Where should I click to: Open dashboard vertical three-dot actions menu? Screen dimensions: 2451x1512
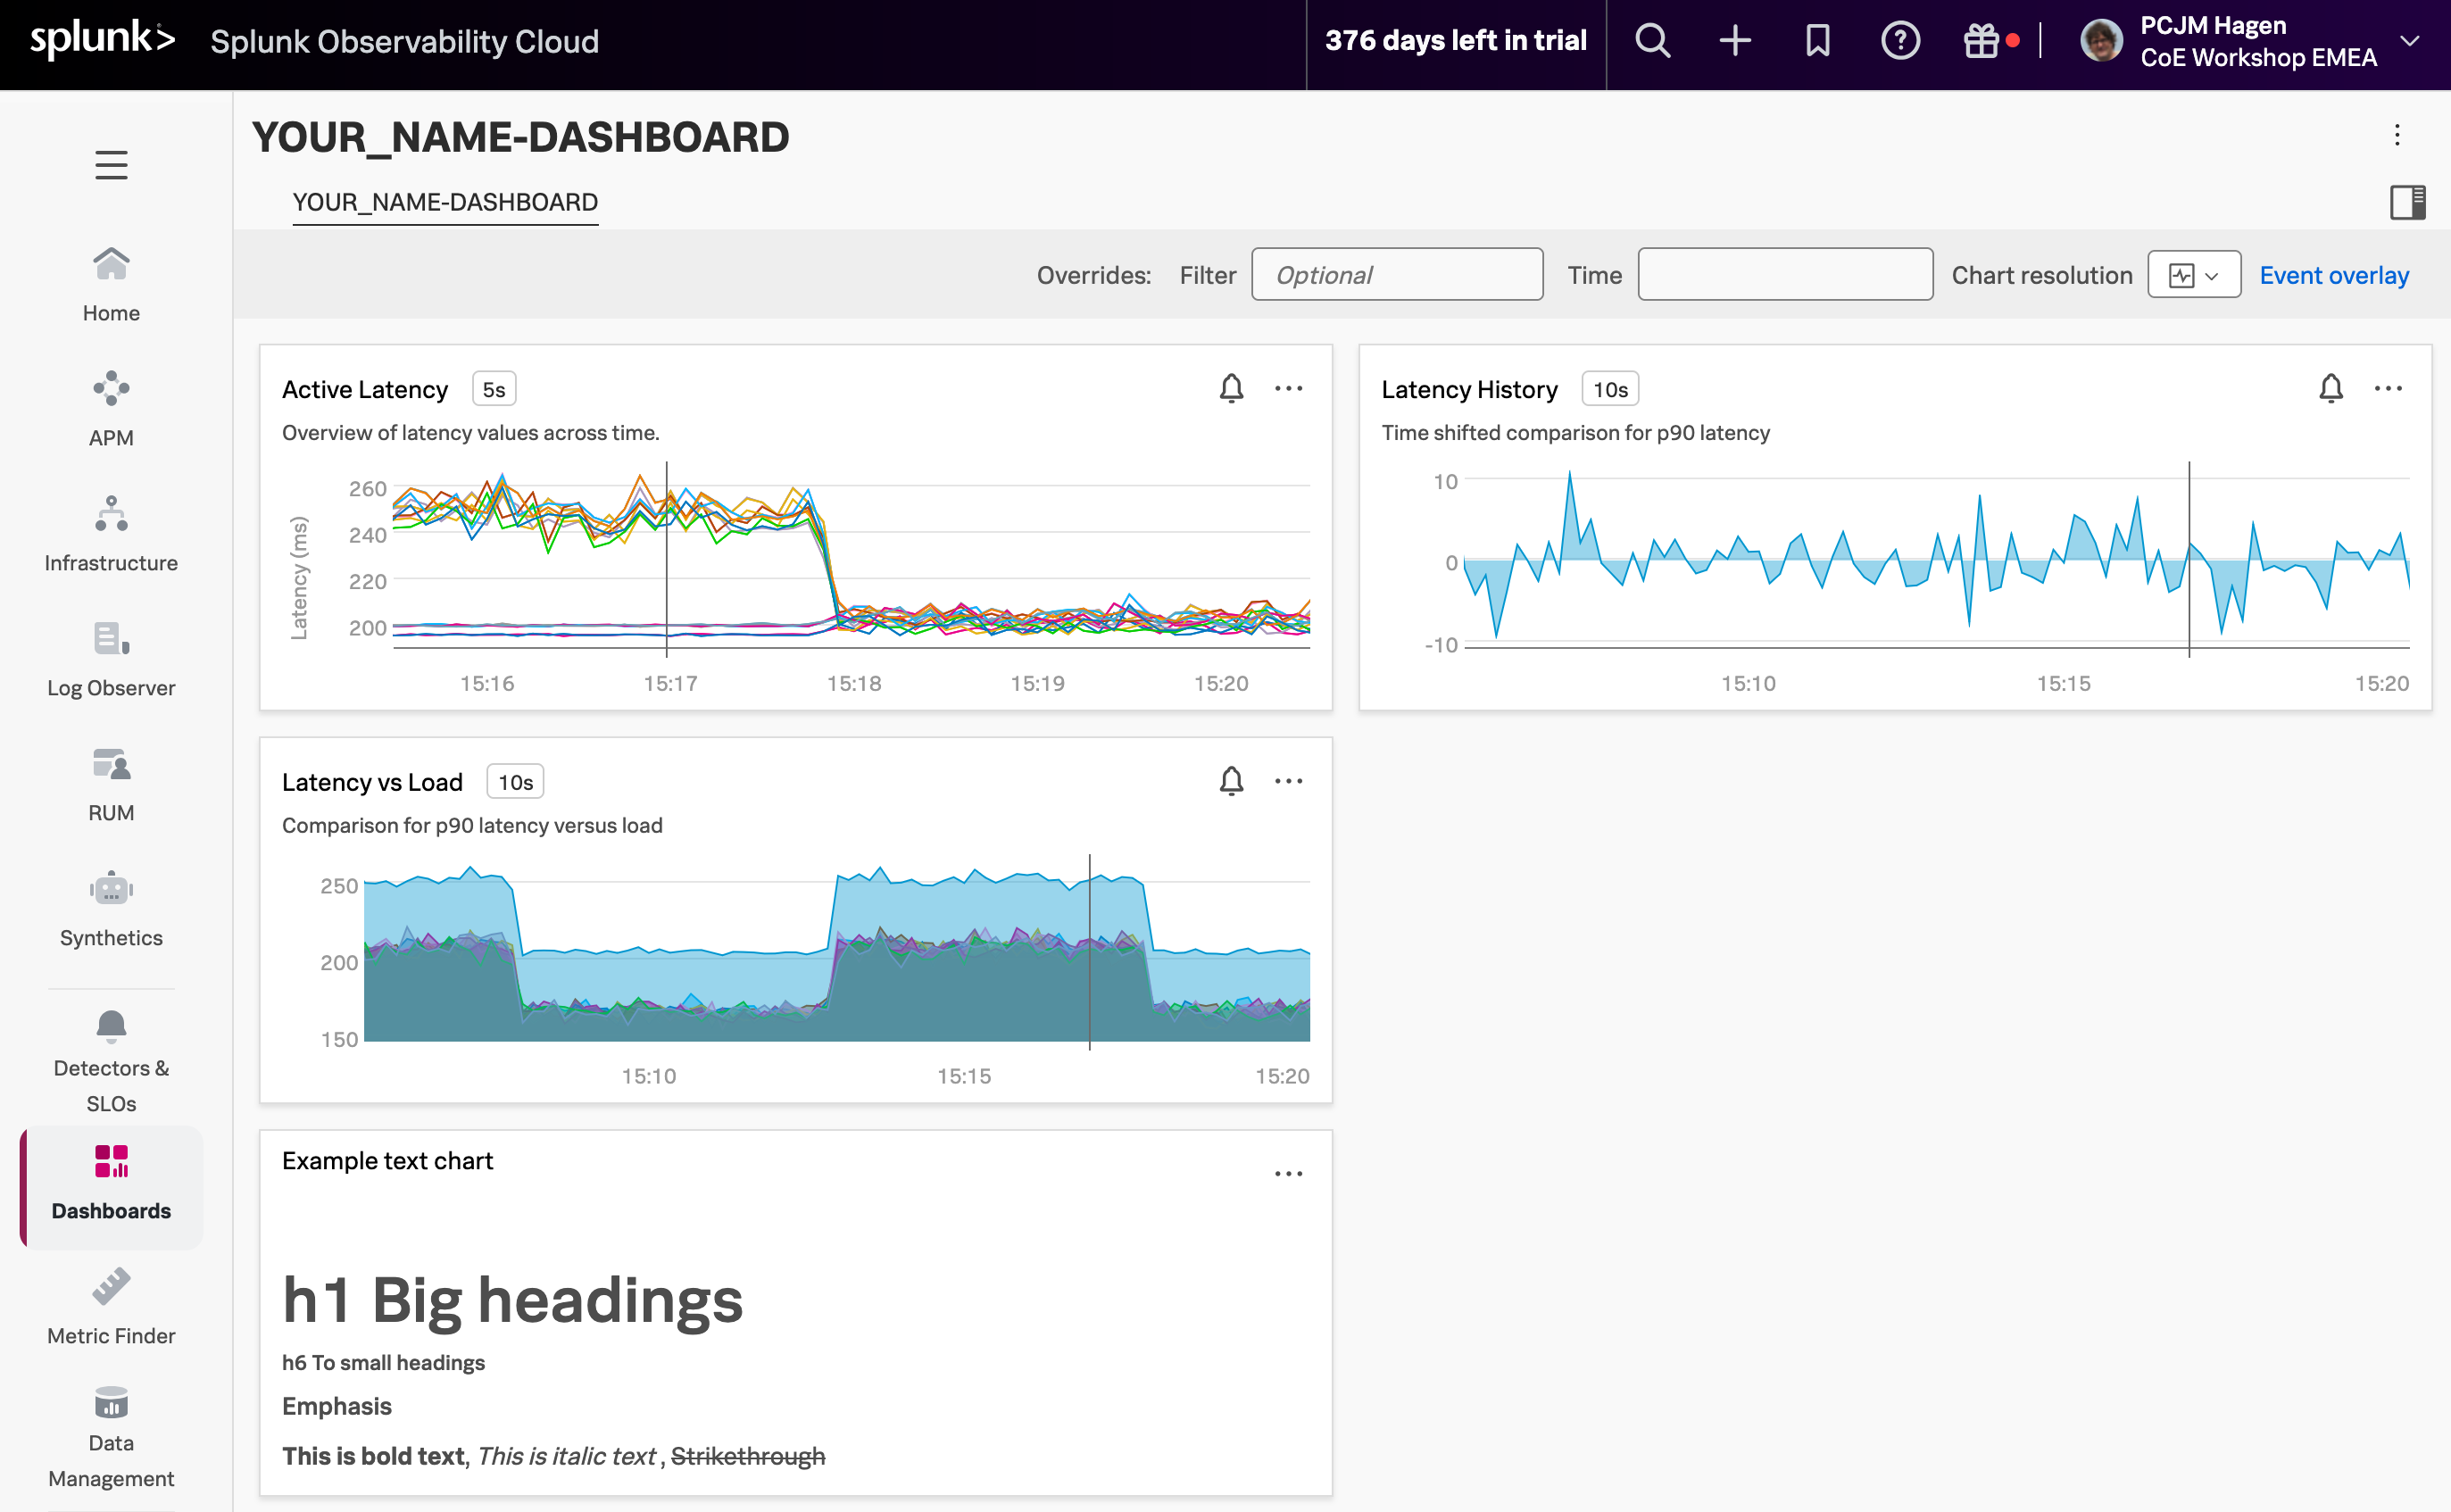pyautogui.click(x=2397, y=135)
